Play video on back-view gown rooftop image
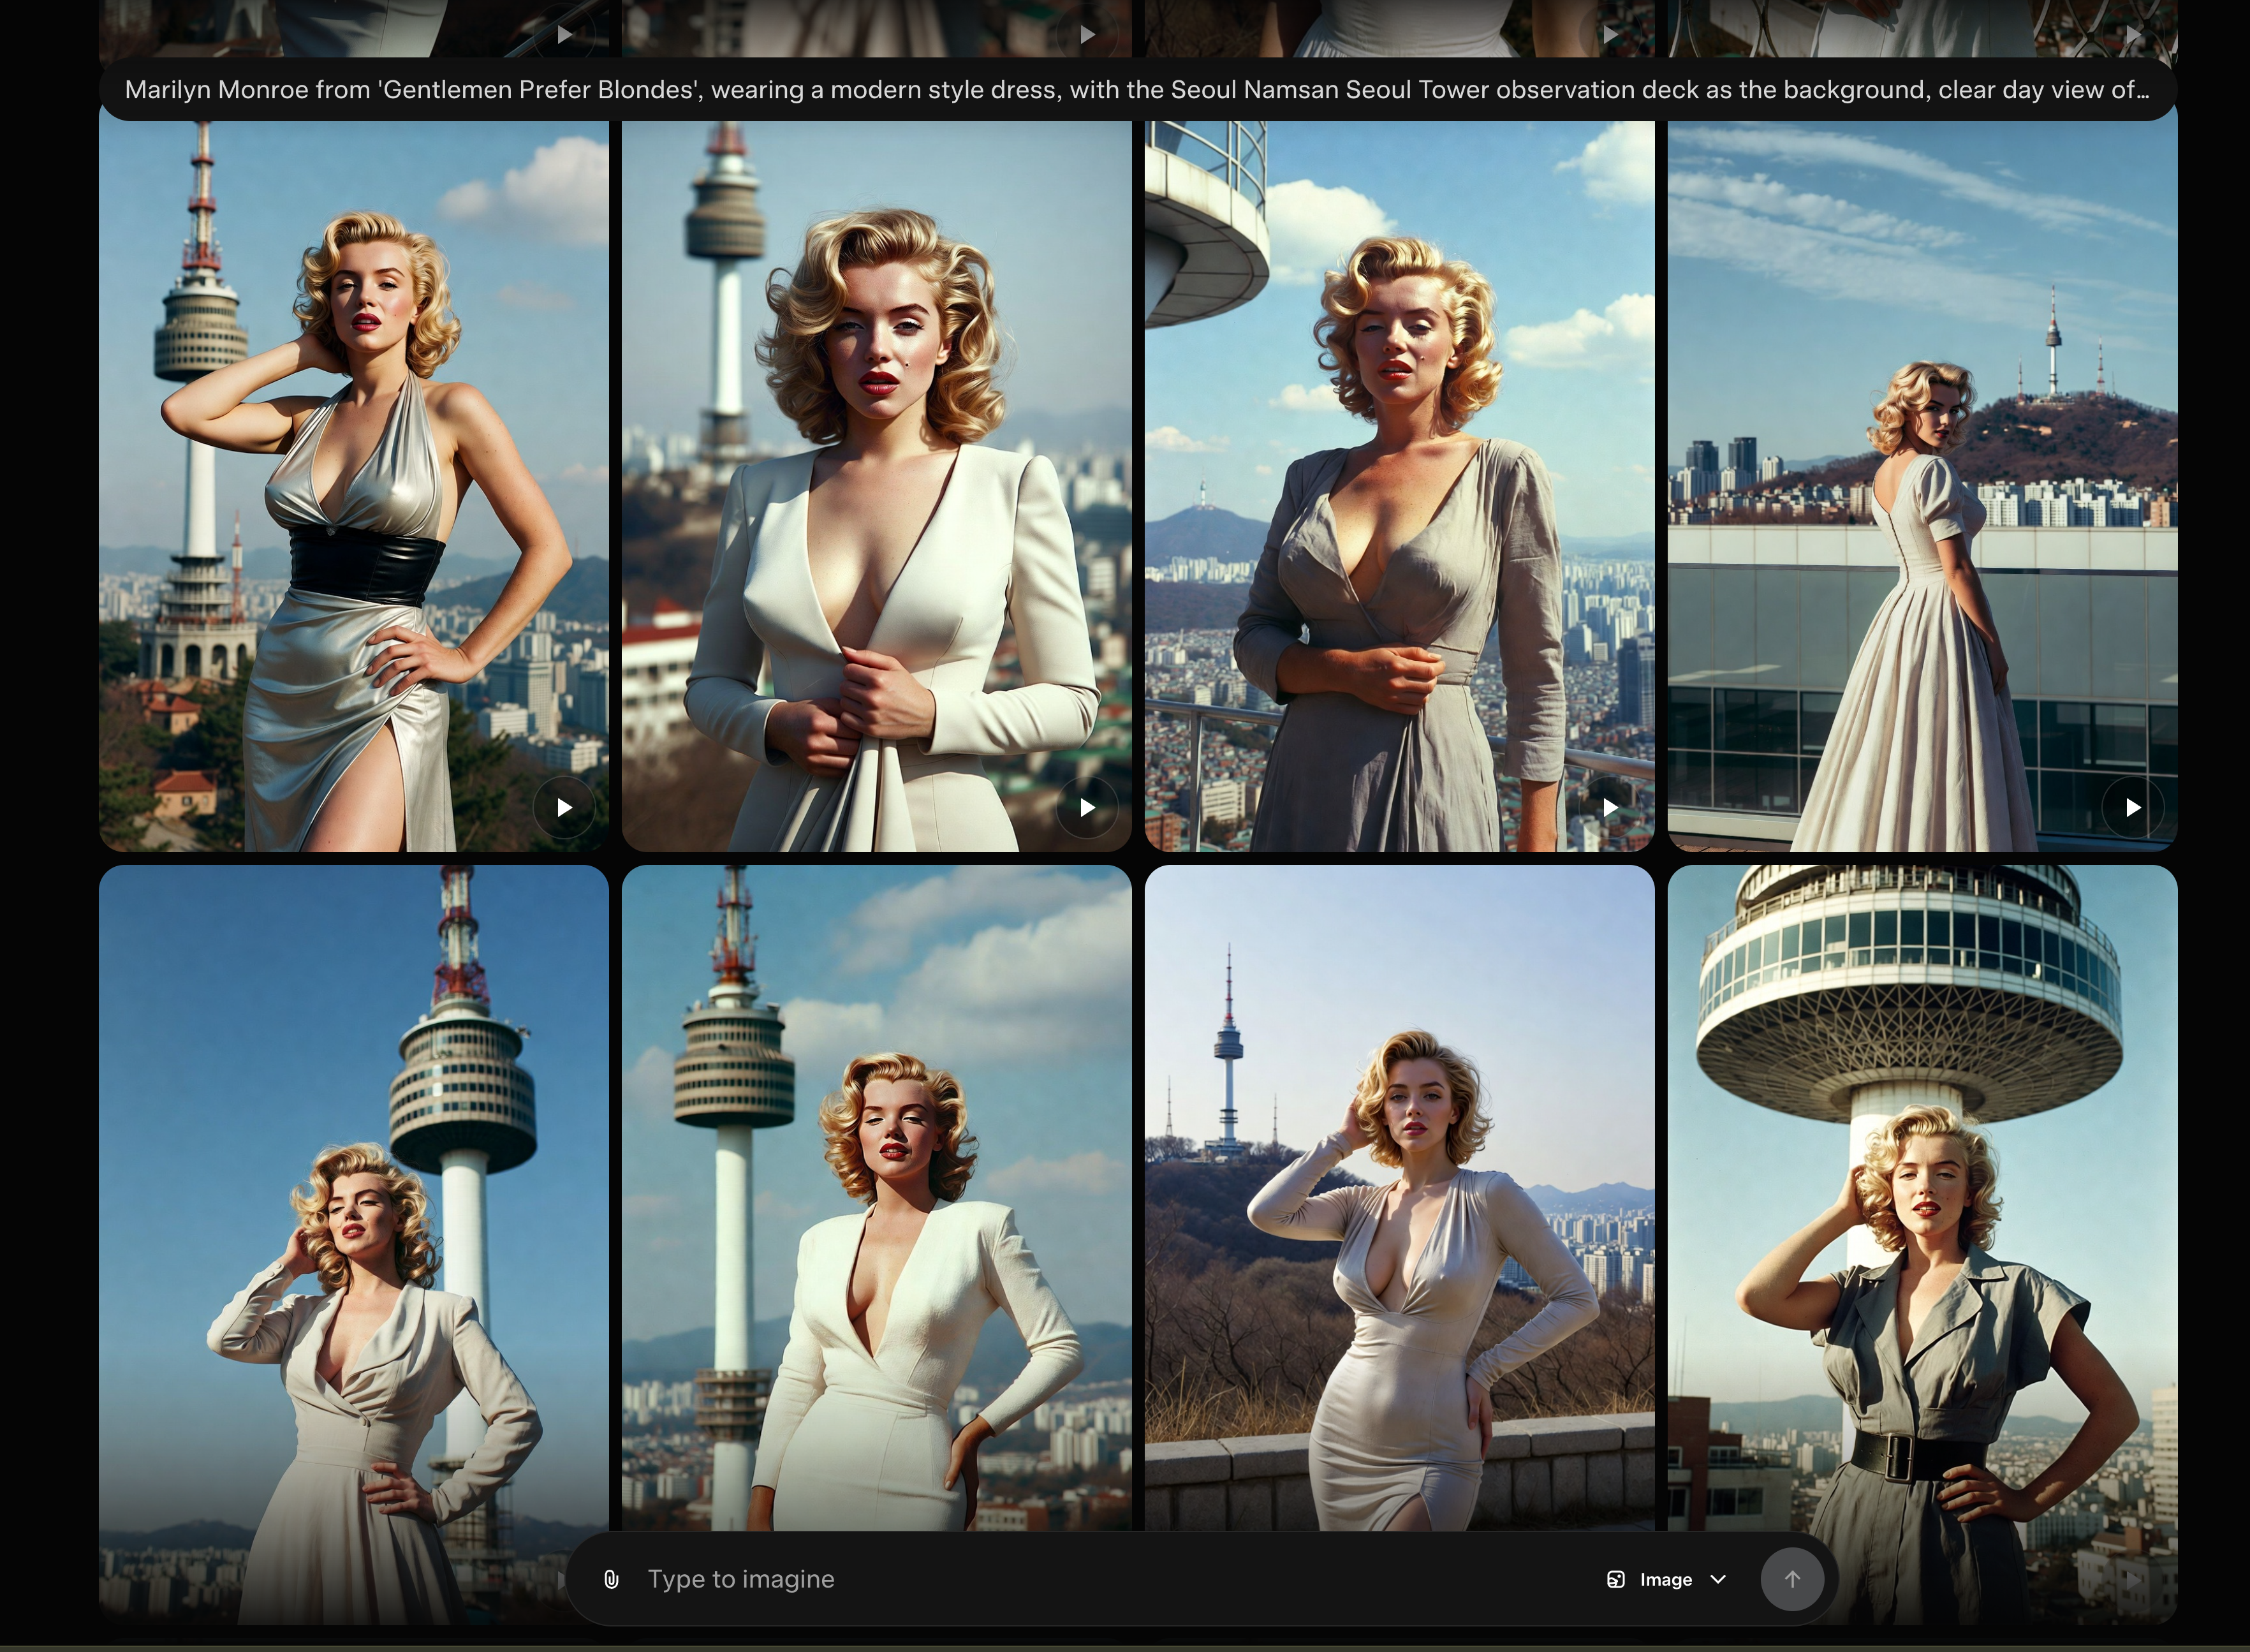 (x=2133, y=807)
